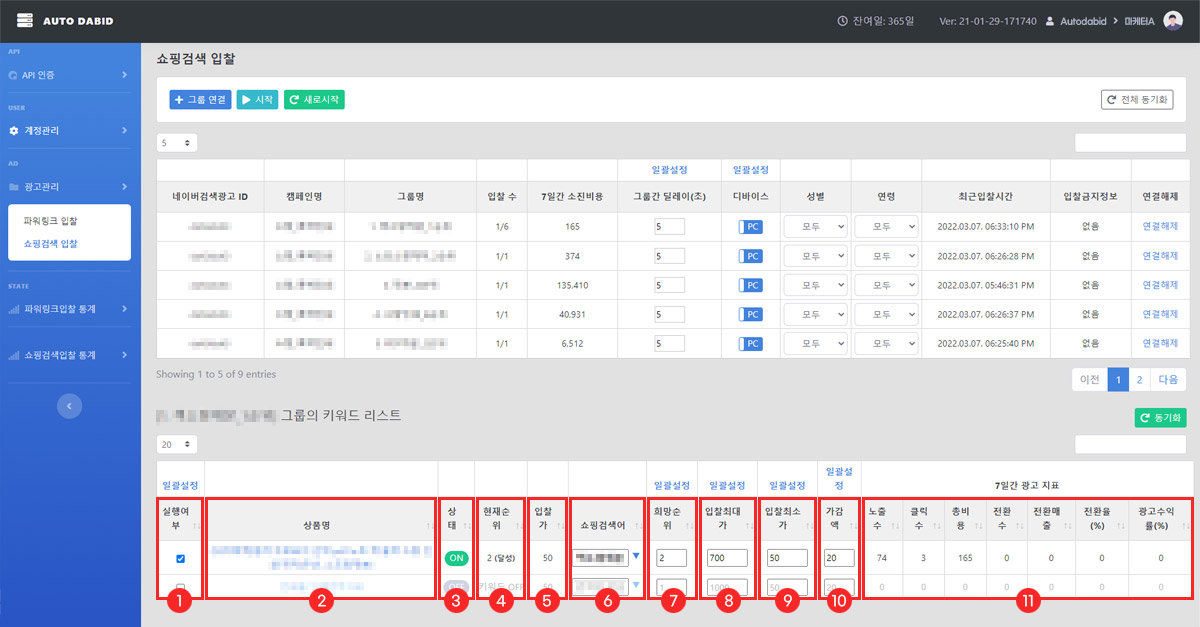Open the 성별 dropdown in the first row
Viewport: 1200px width, 627px height.
coord(814,227)
